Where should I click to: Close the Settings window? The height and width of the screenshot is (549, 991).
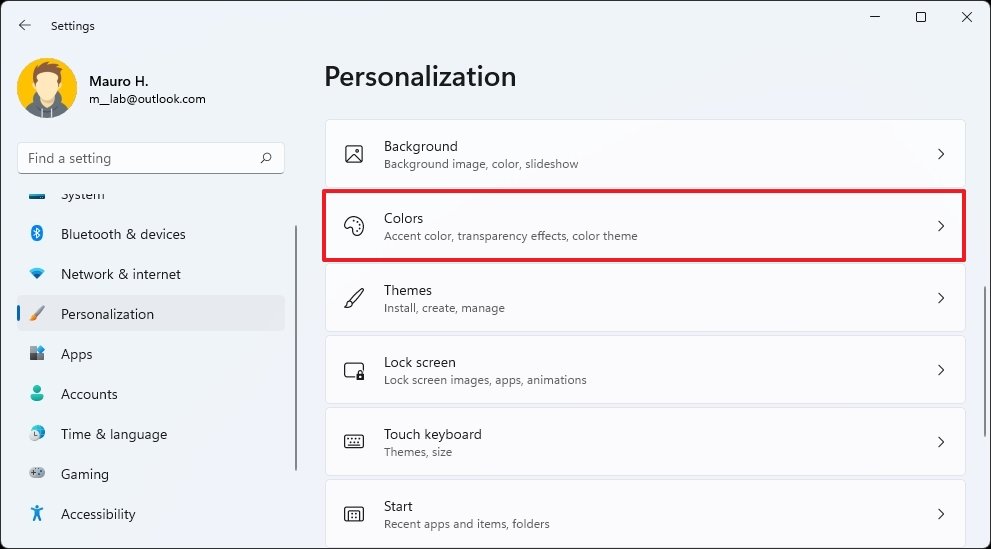click(967, 17)
